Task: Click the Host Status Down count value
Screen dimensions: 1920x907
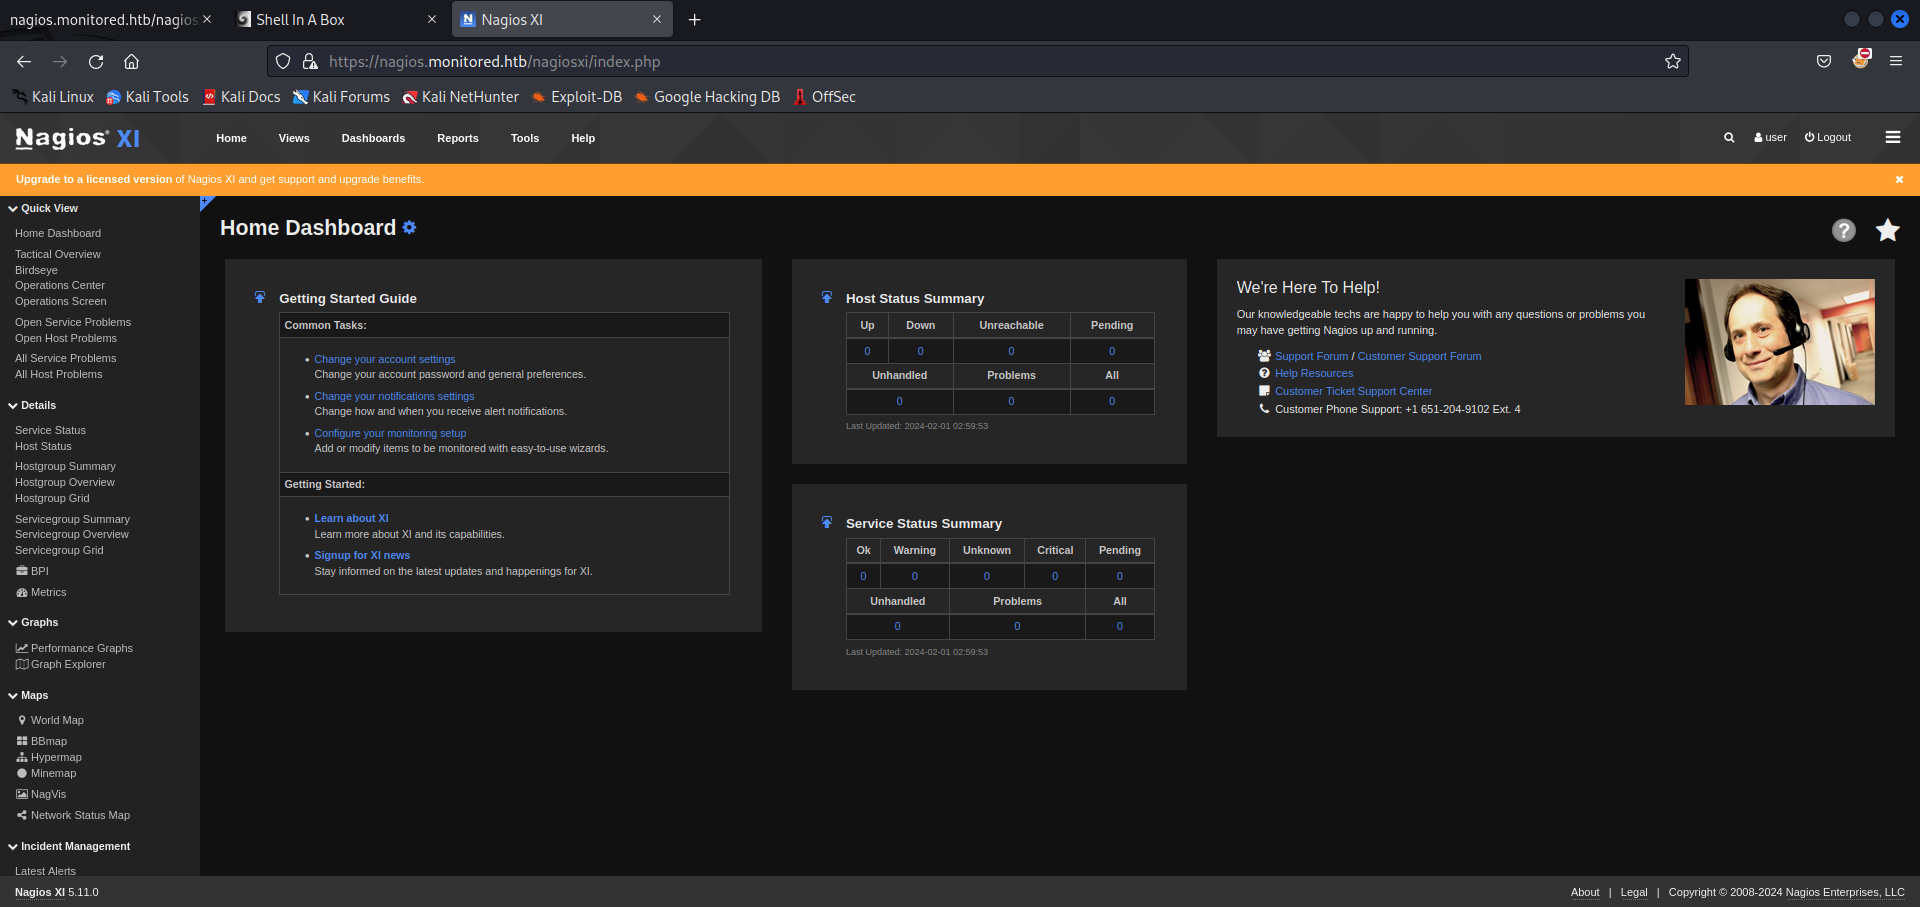Action: (921, 351)
